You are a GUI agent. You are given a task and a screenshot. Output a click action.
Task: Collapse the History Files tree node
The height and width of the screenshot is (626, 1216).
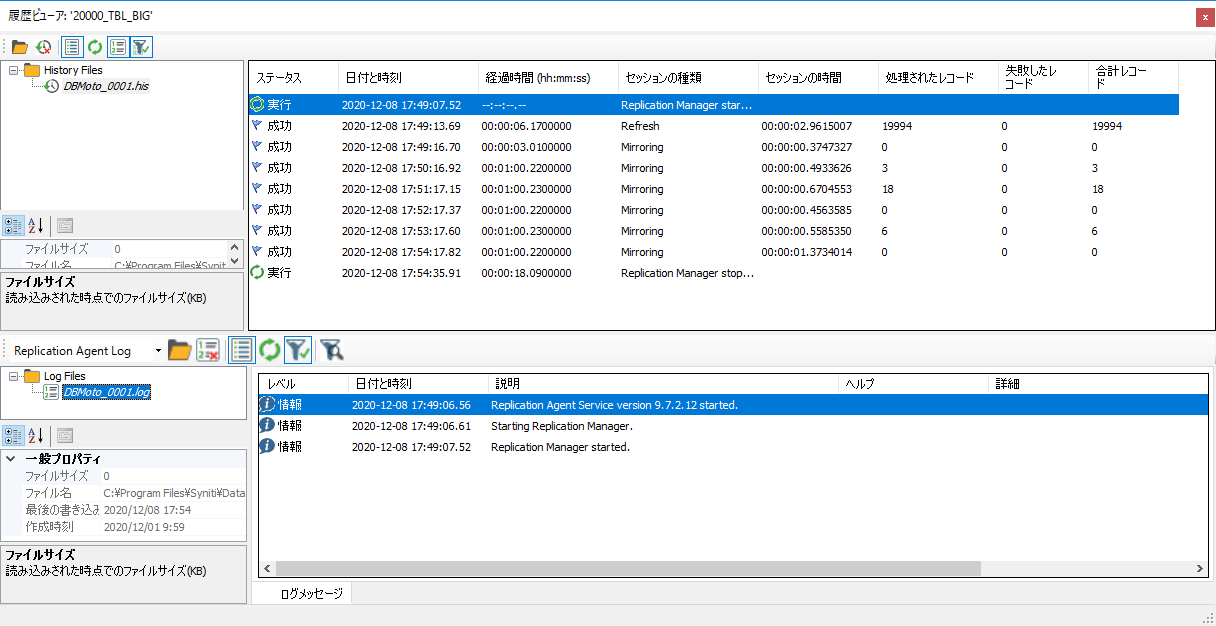tap(14, 71)
